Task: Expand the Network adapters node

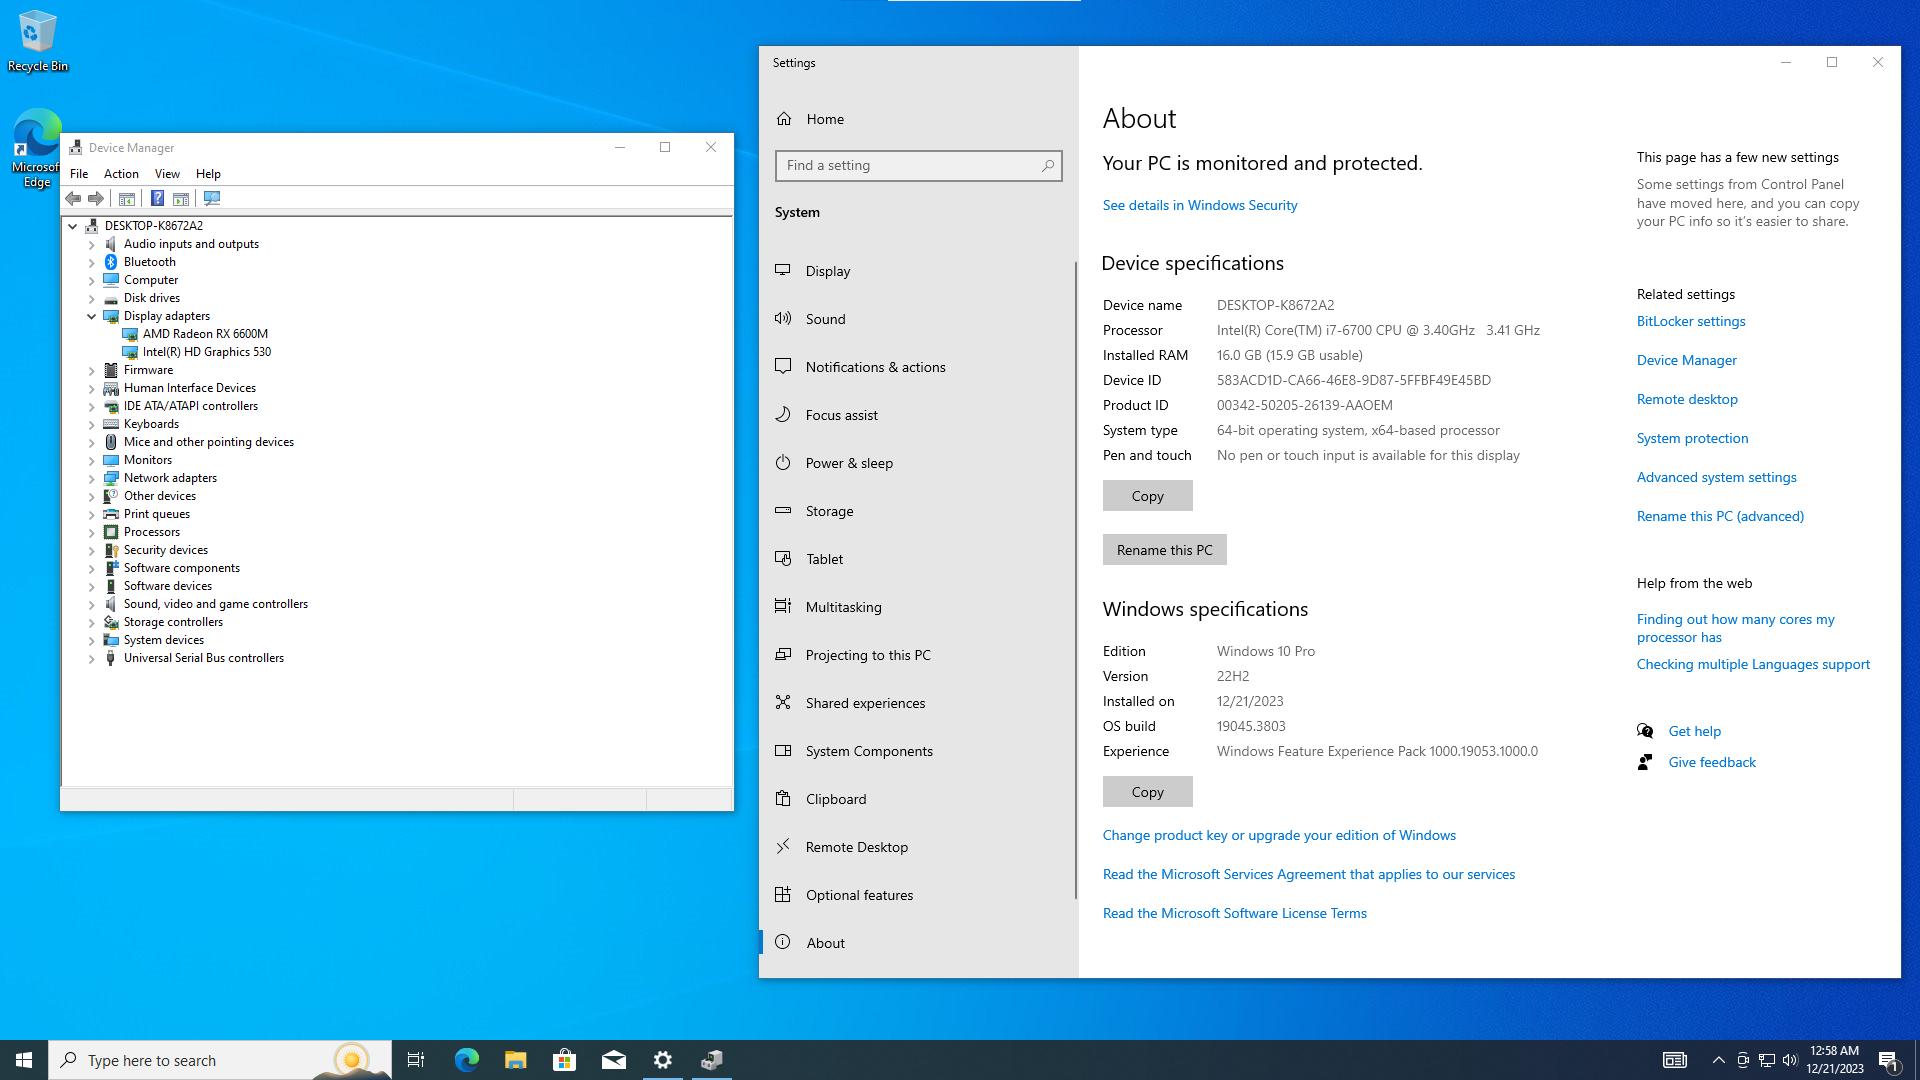Action: pos(92,478)
